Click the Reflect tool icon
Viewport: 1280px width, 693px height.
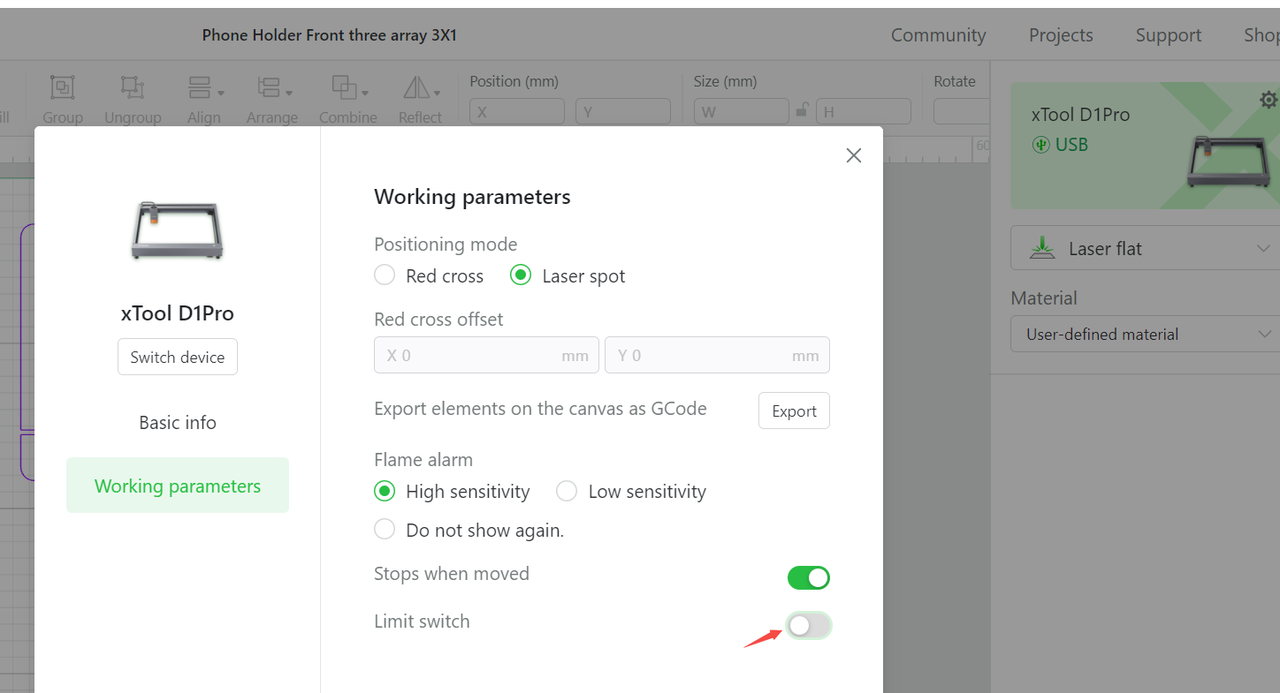click(419, 89)
